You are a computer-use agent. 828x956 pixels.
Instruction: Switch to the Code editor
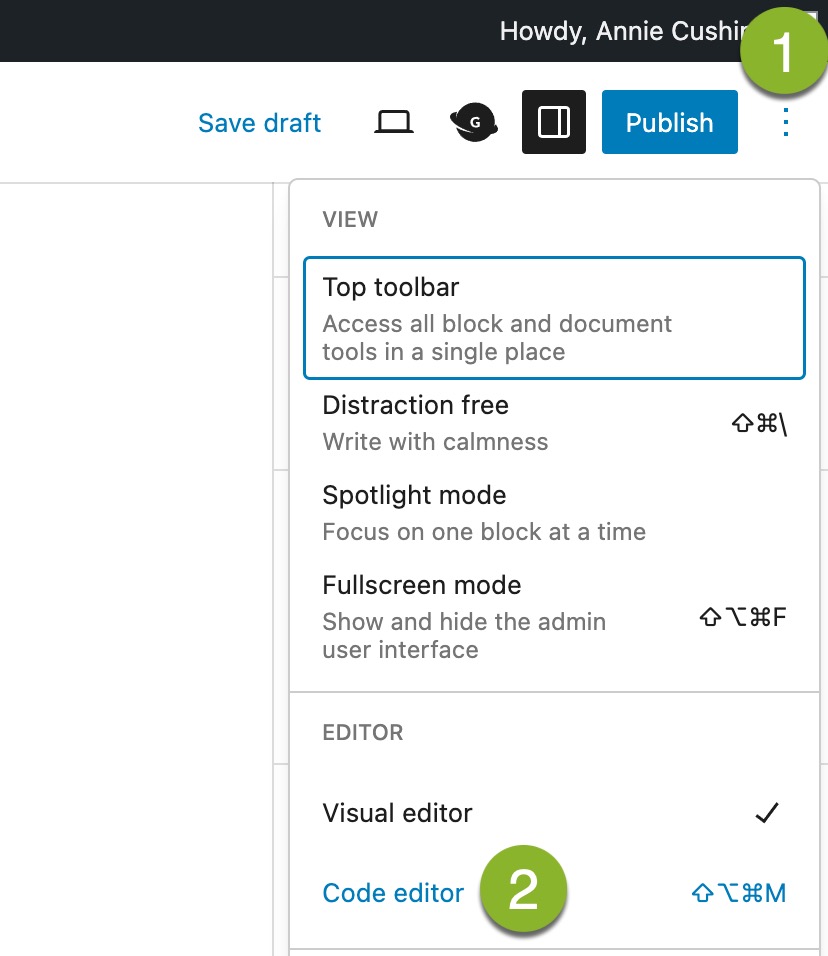(393, 893)
